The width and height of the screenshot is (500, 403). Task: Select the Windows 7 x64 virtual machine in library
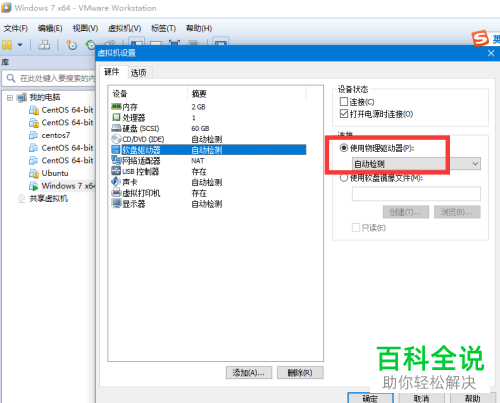click(62, 186)
